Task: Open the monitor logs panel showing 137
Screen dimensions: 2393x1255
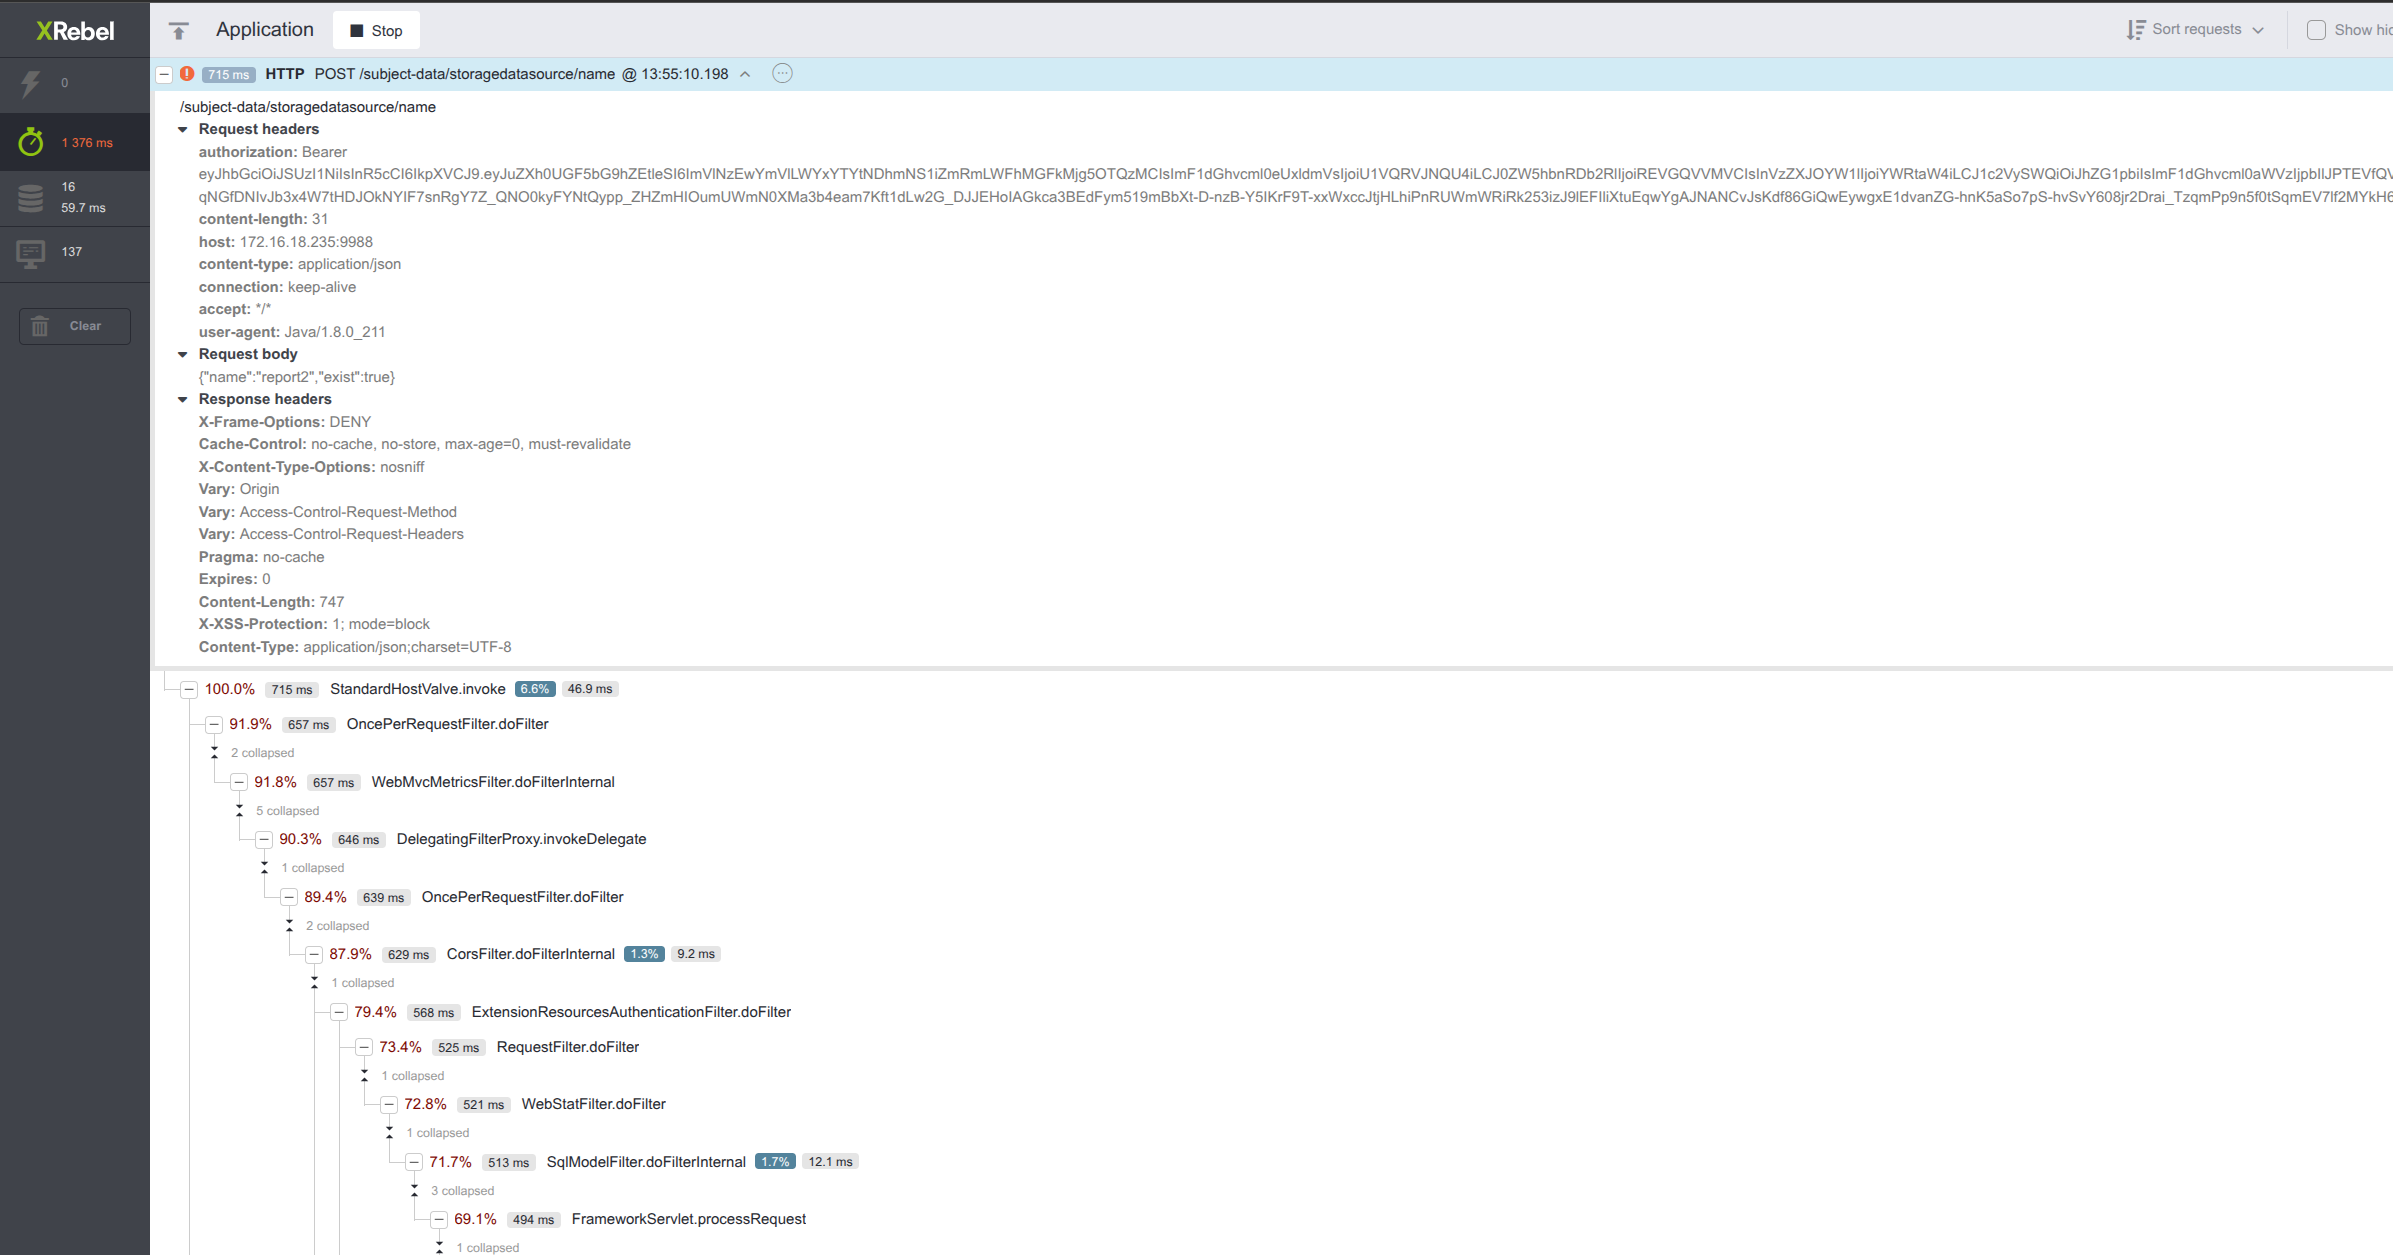Action: 31,253
